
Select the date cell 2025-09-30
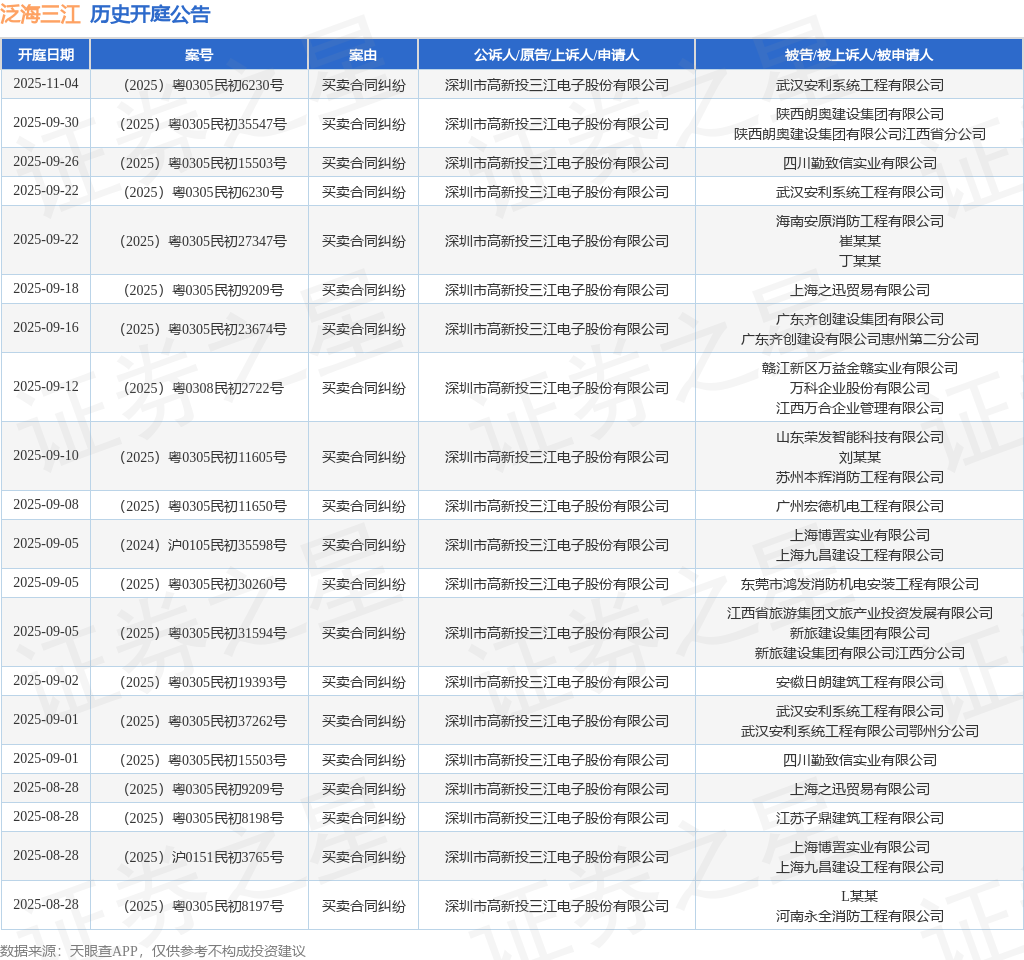(x=46, y=123)
